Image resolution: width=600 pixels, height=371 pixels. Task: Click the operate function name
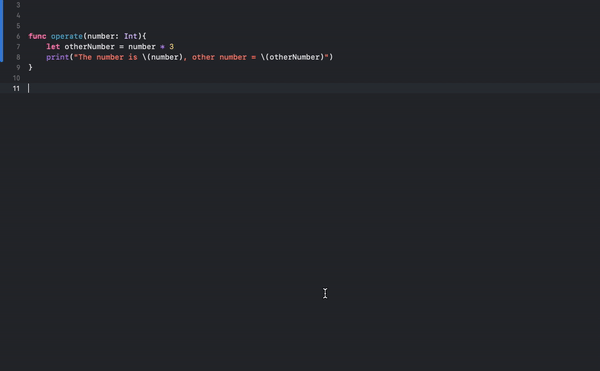67,36
